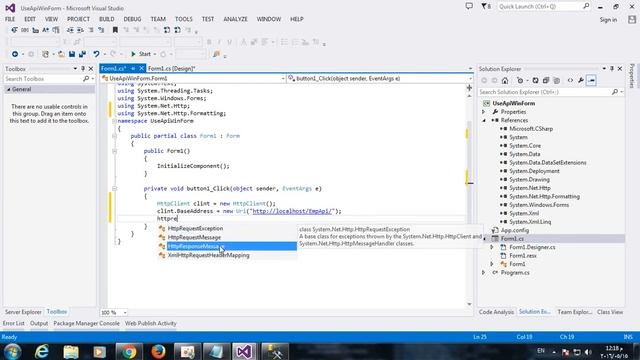640x360 pixels.
Task: Collapse the References node
Action: coord(484,120)
